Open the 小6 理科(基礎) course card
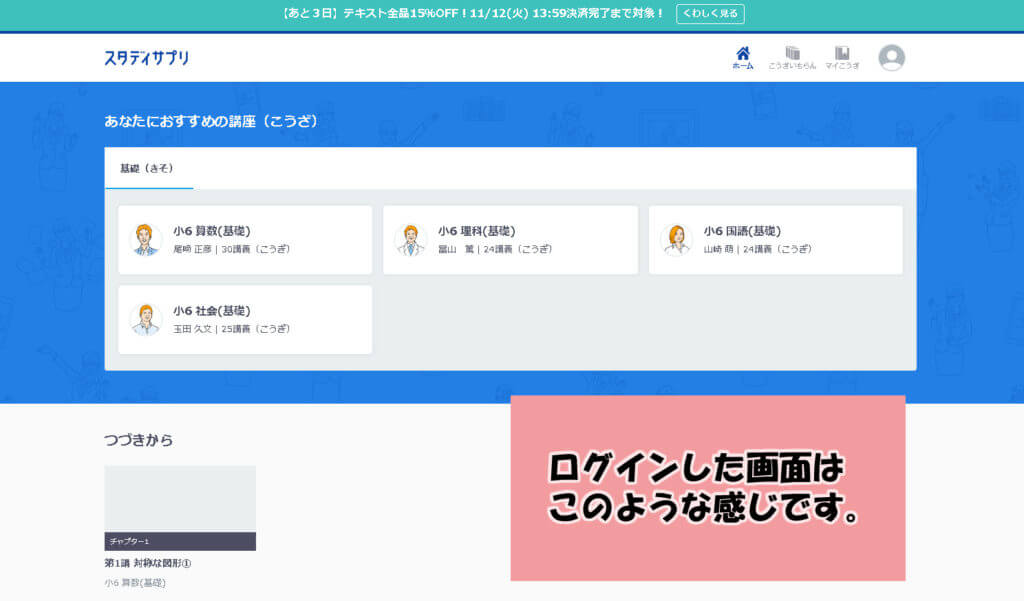Screen dimensions: 1024x601 coord(510,240)
